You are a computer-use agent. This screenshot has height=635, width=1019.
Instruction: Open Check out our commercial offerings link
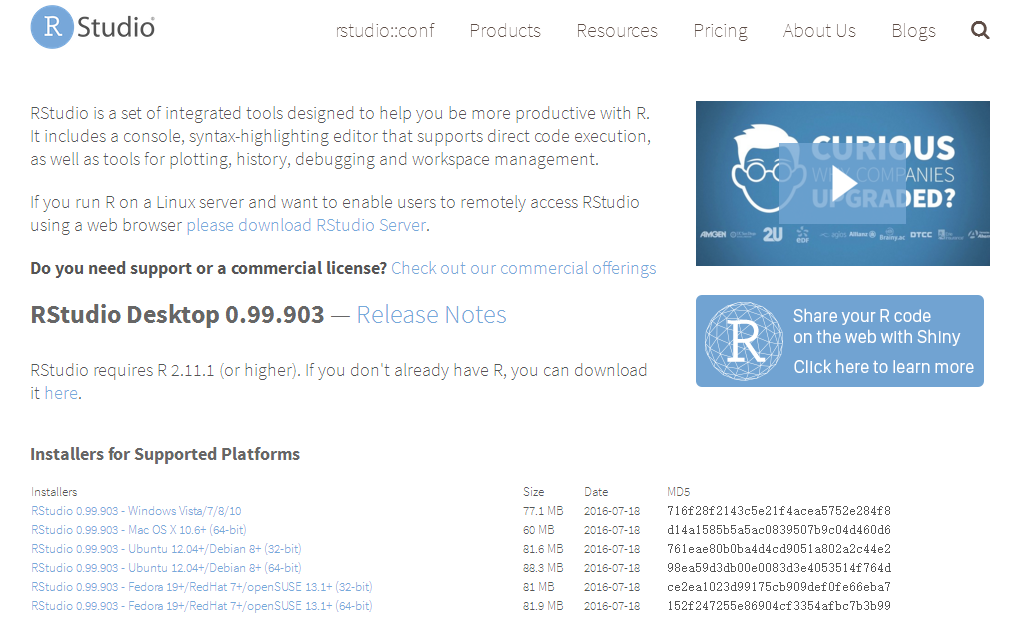point(524,268)
